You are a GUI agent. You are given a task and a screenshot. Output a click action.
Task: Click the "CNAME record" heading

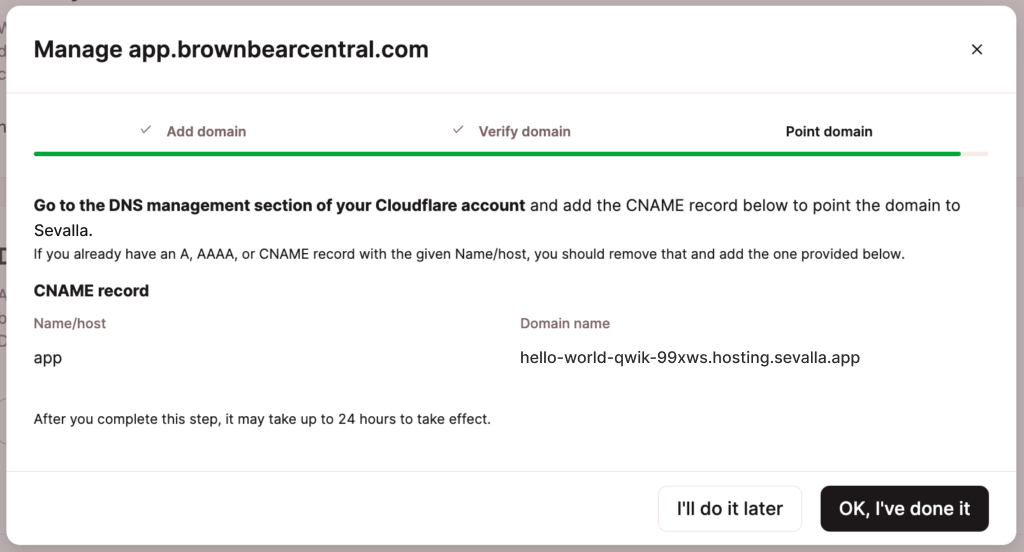coord(91,291)
